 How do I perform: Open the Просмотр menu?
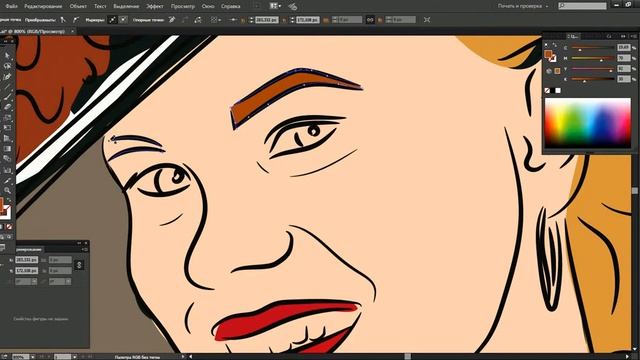pos(182,6)
